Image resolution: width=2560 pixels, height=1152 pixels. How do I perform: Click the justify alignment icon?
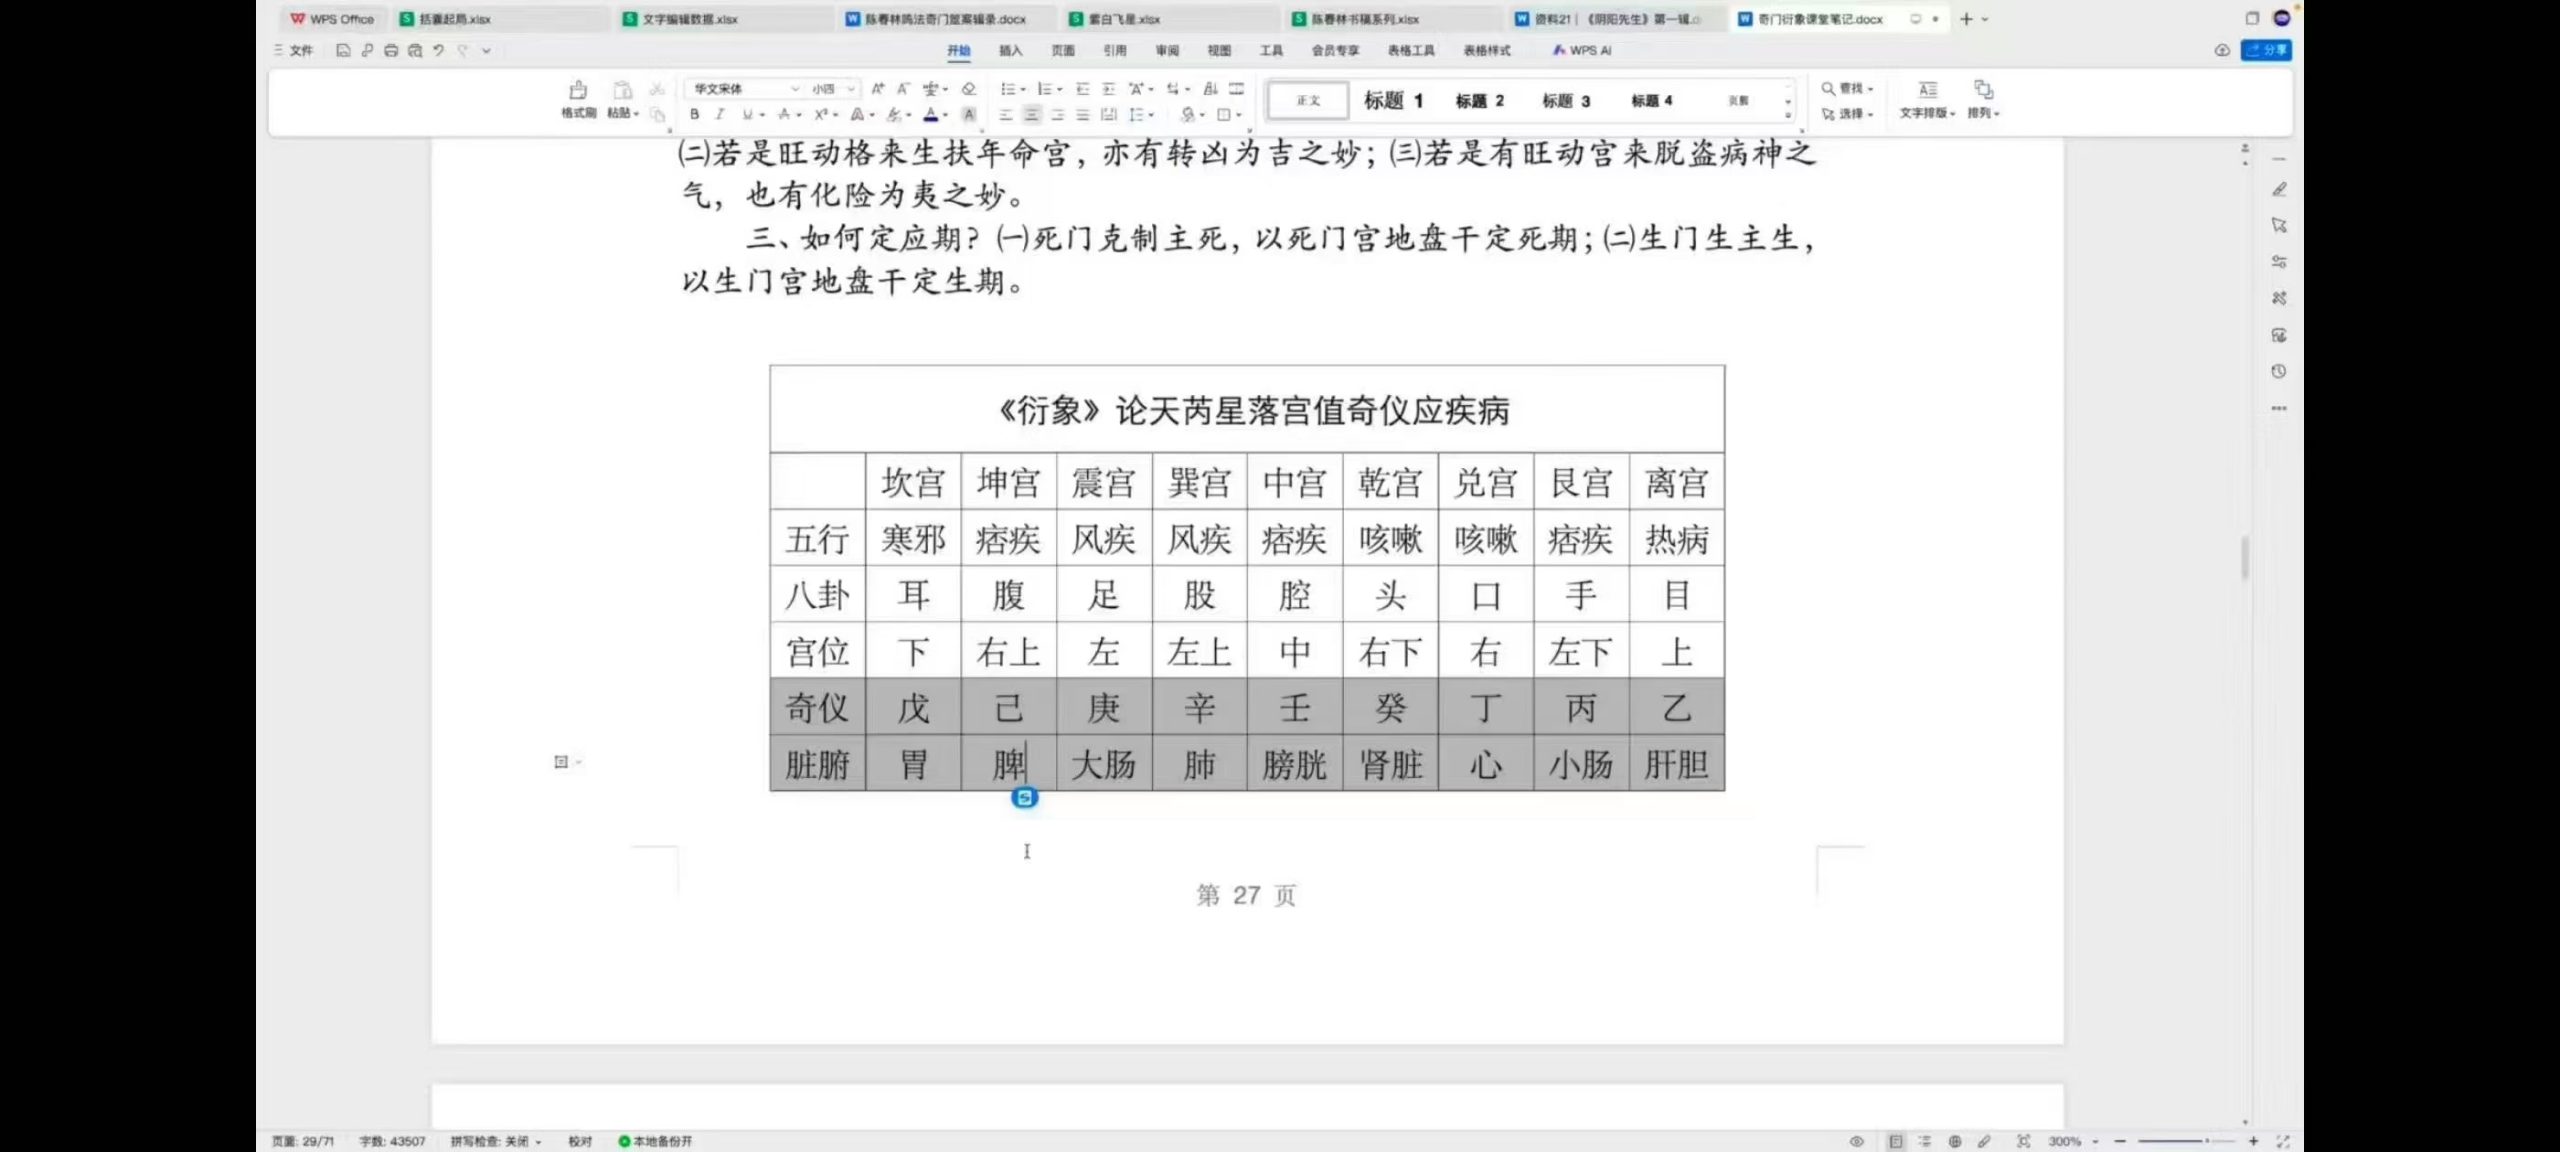tap(1083, 115)
